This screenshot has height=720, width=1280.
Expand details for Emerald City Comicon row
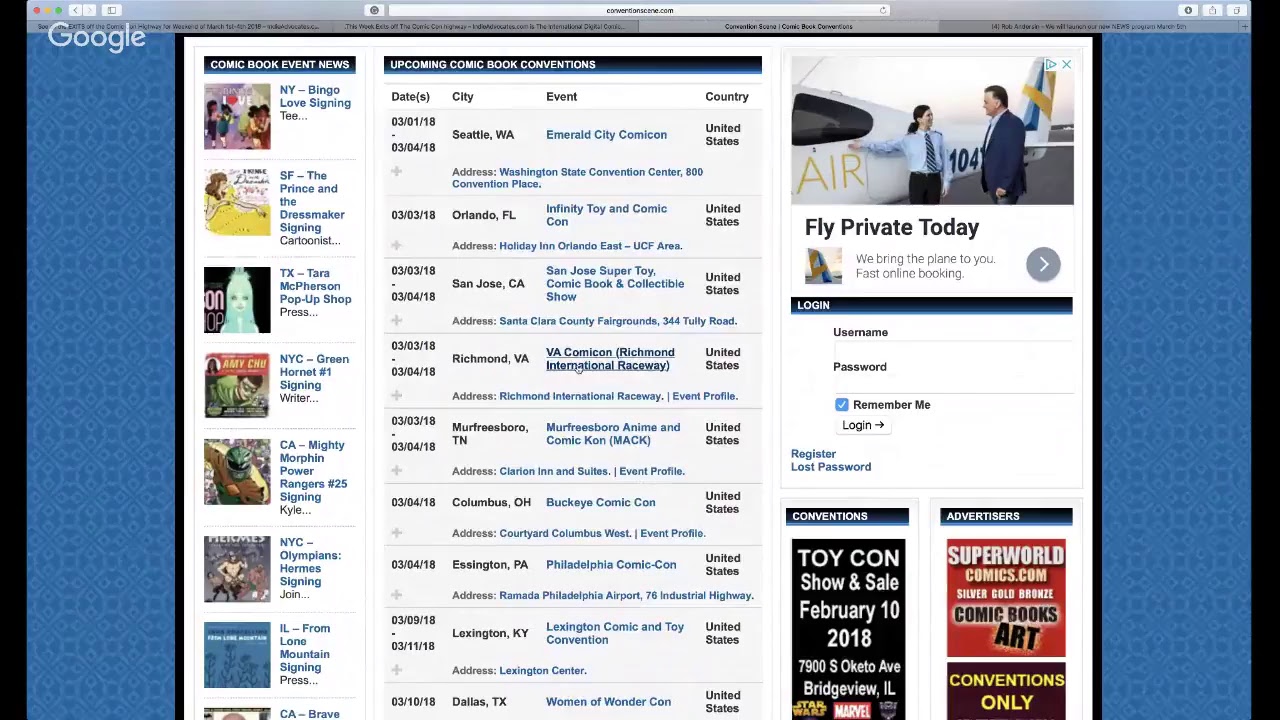tap(396, 172)
